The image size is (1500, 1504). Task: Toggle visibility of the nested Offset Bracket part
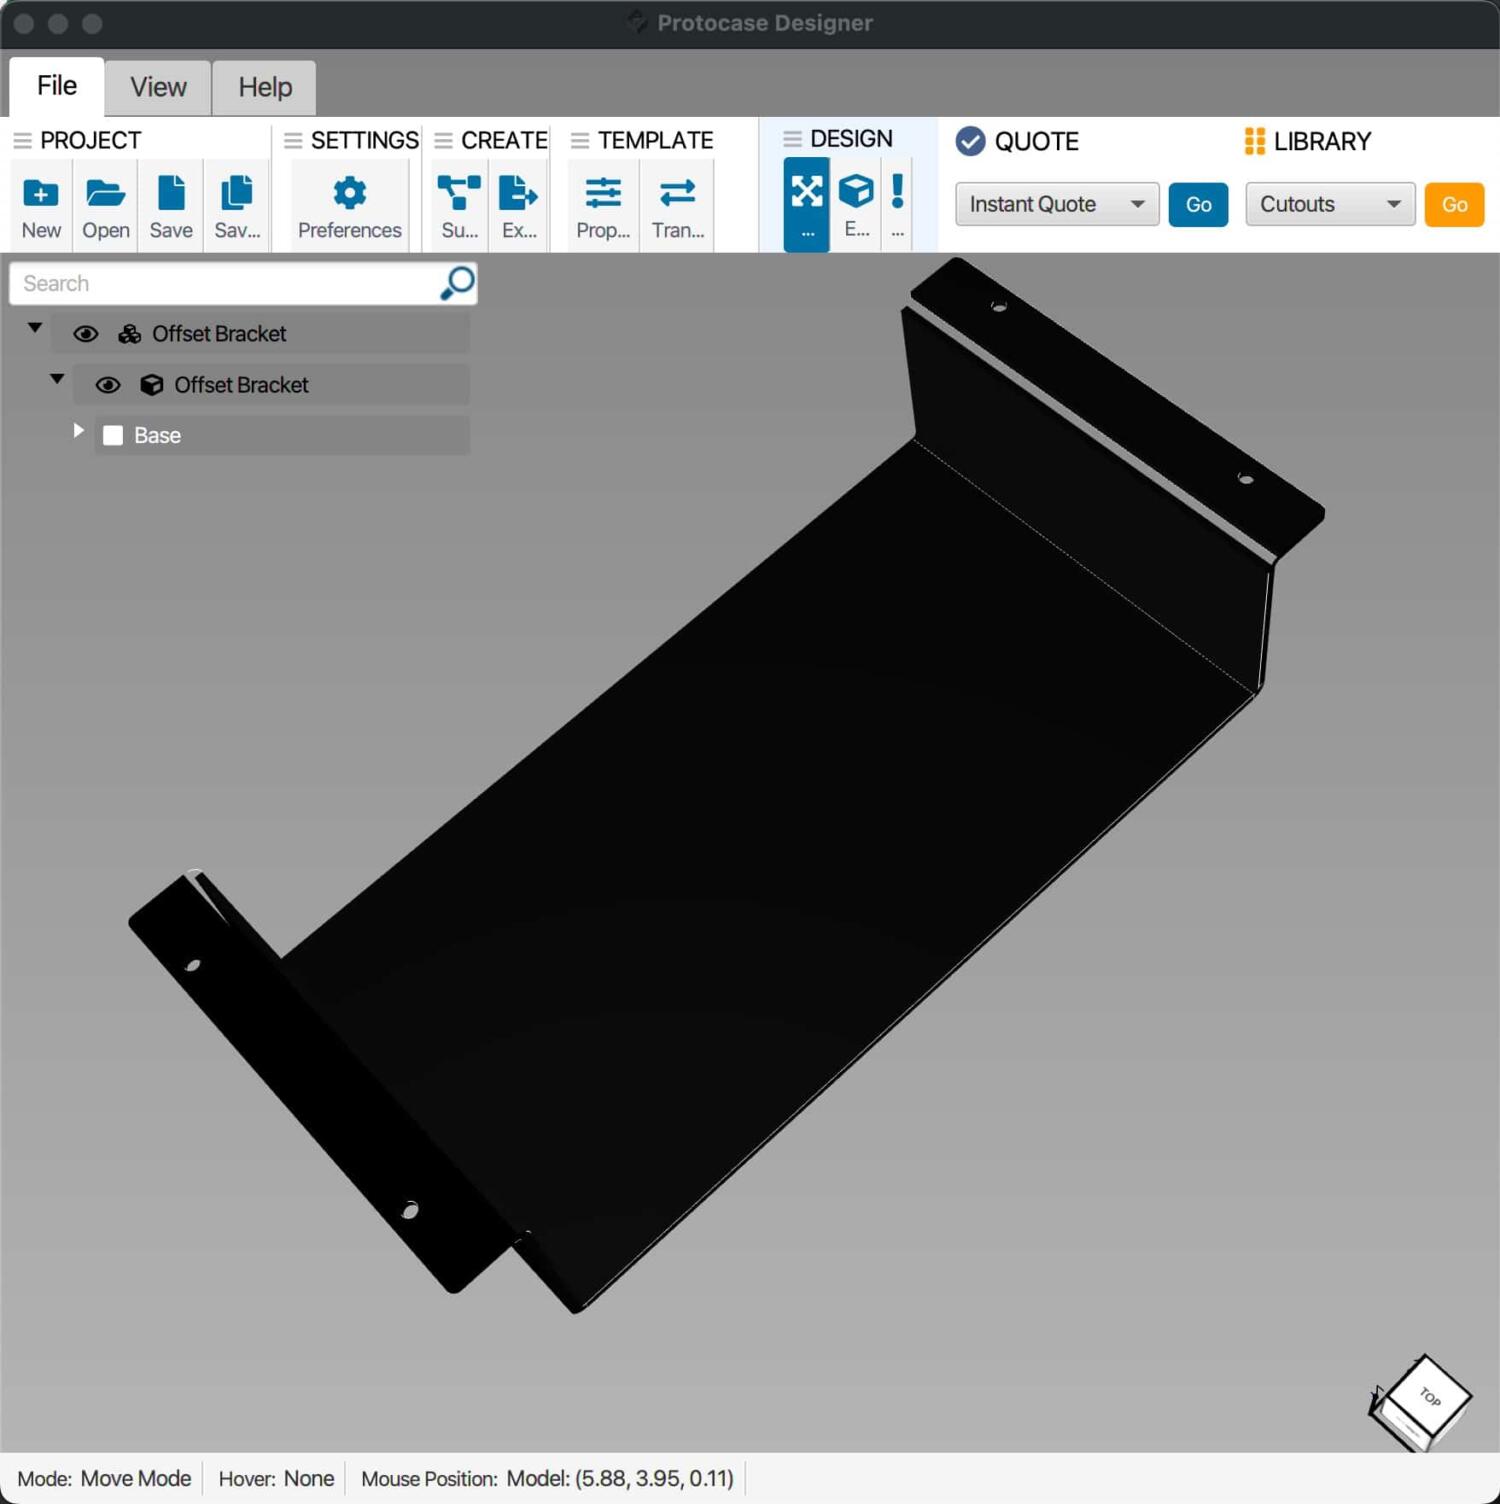(x=108, y=384)
